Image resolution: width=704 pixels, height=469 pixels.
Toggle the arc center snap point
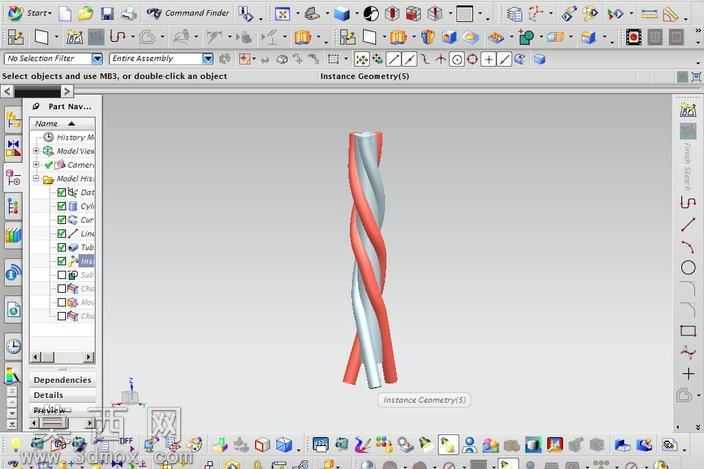click(x=457, y=59)
